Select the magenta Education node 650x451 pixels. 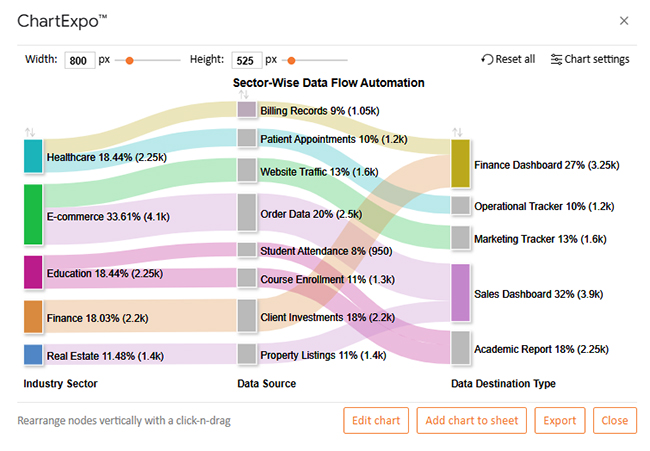pyautogui.click(x=33, y=272)
